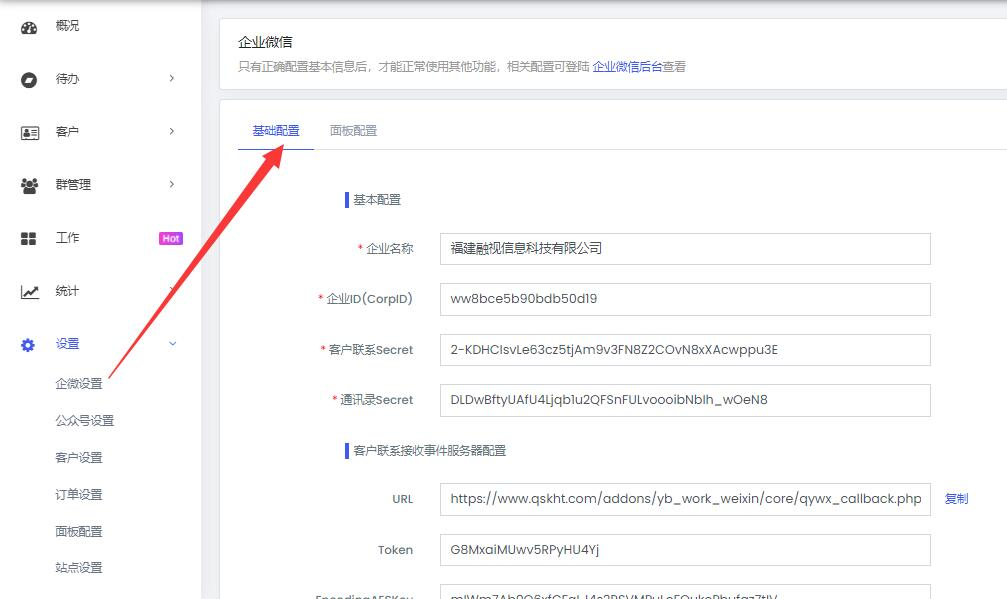Click the 设置 gear icon
This screenshot has width=1007, height=599.
[x=28, y=345]
